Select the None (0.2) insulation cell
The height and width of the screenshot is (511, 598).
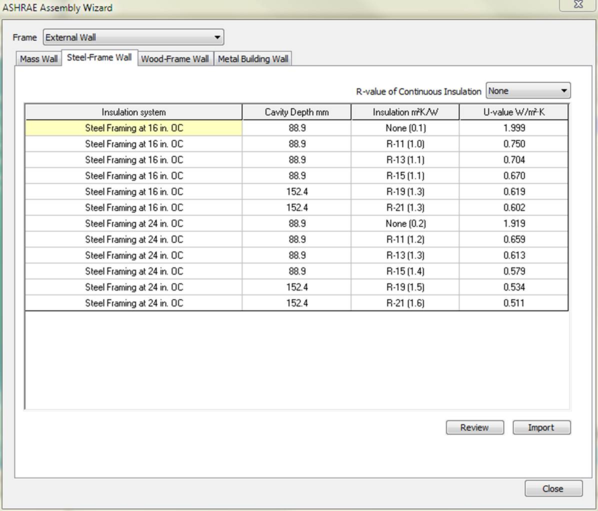(405, 223)
